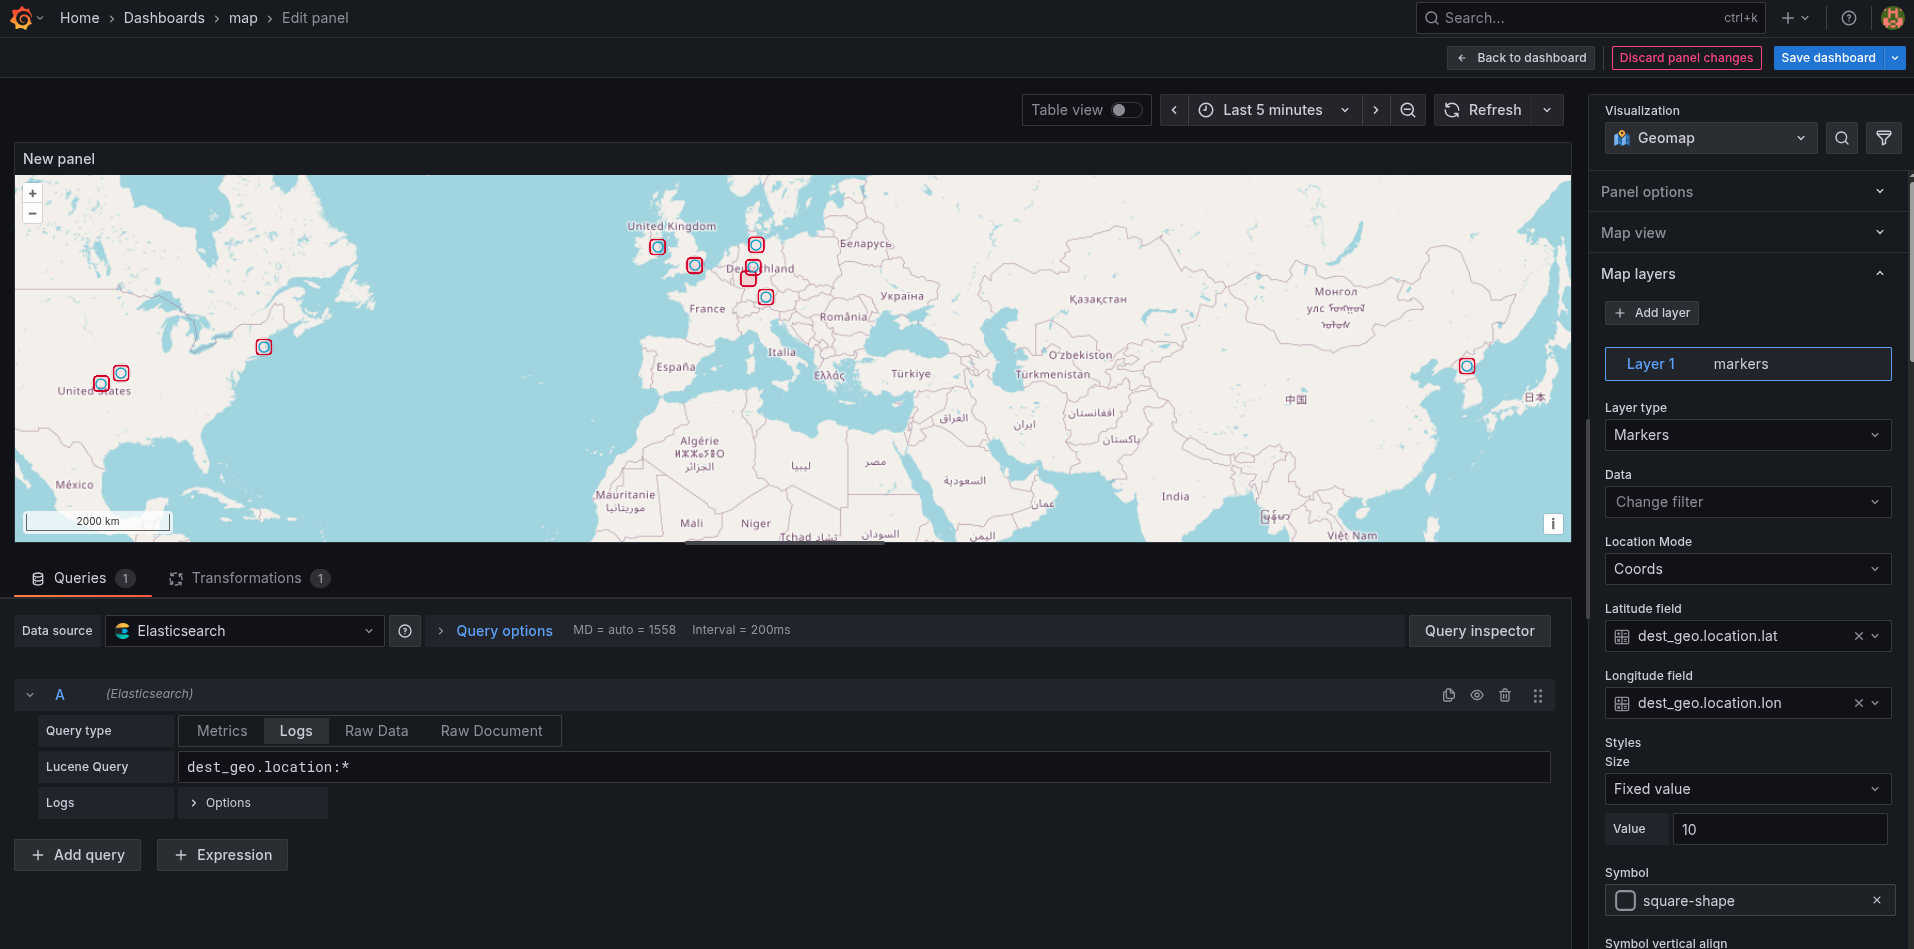1914x949 pixels.
Task: Click the Query inspector button
Action: (x=1479, y=631)
